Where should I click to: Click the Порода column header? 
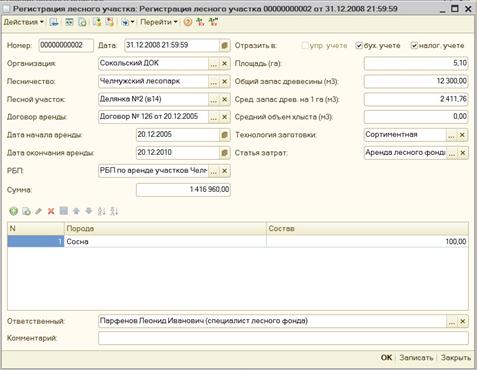[165, 229]
